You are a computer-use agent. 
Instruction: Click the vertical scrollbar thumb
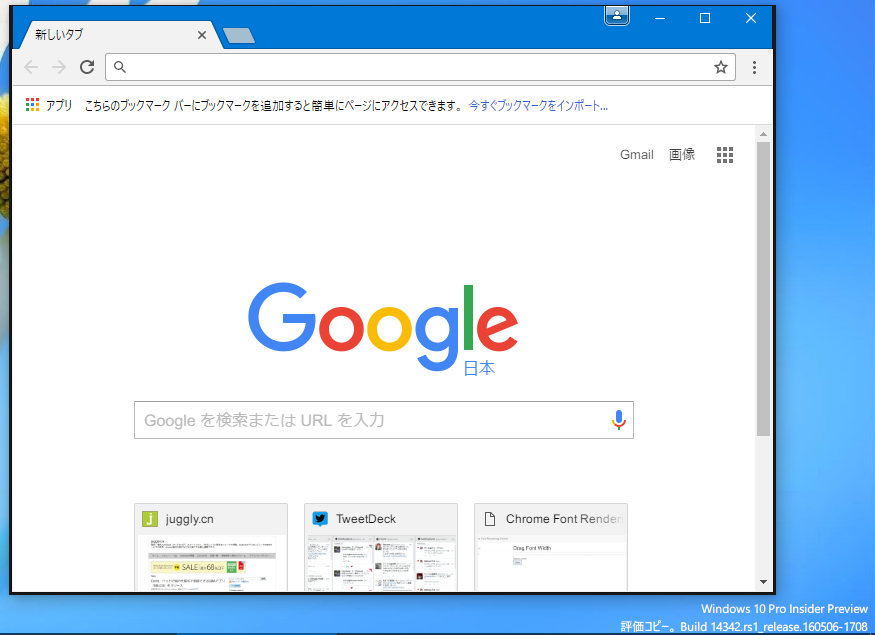[763, 288]
